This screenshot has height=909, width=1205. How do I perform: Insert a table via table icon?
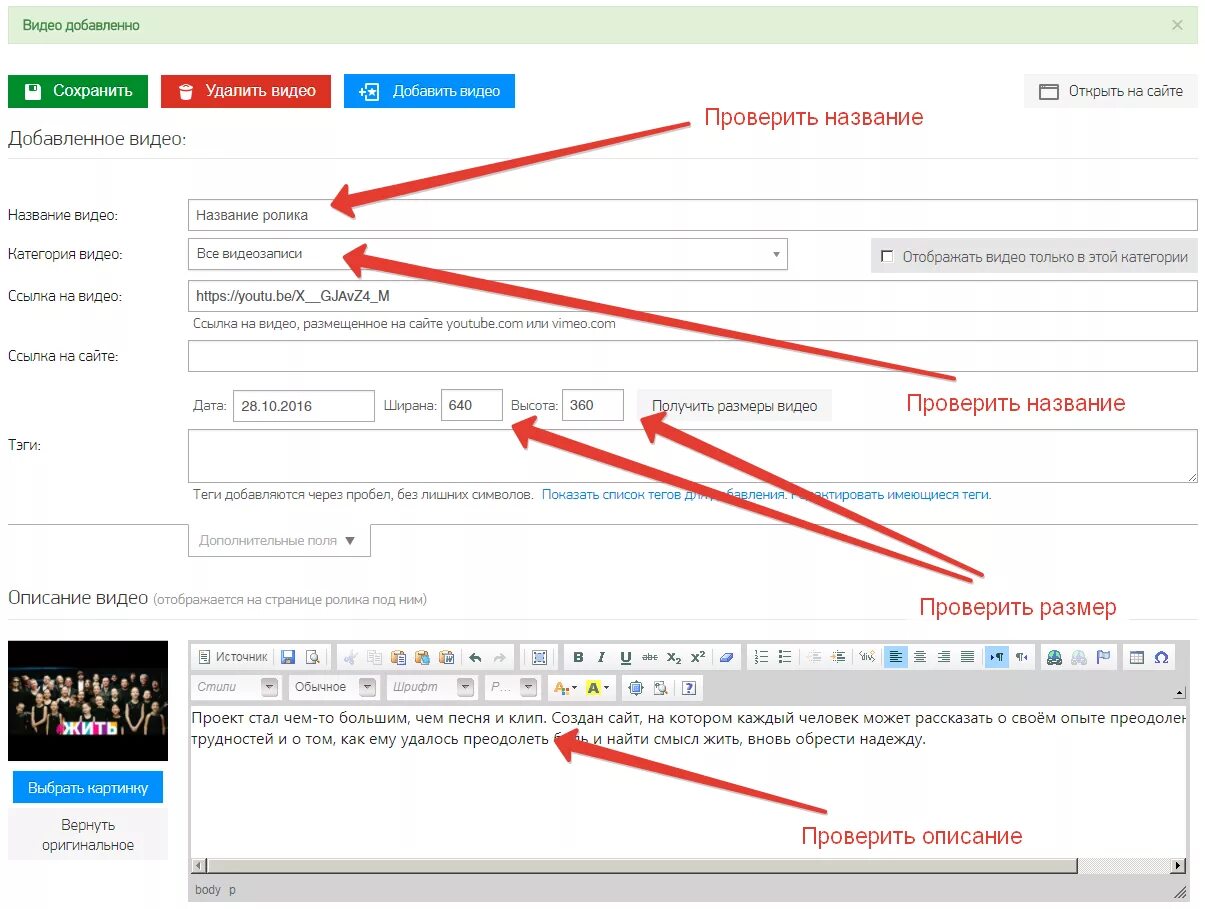tap(1137, 657)
